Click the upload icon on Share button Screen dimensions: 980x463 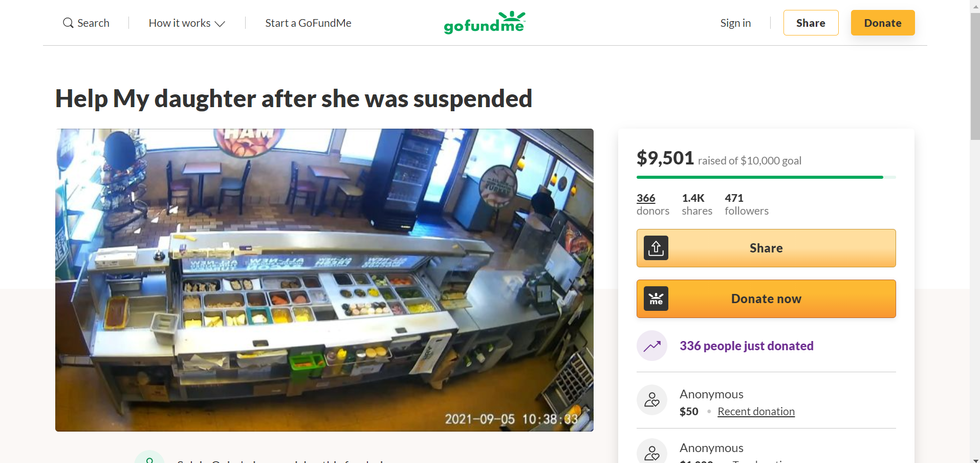(656, 248)
